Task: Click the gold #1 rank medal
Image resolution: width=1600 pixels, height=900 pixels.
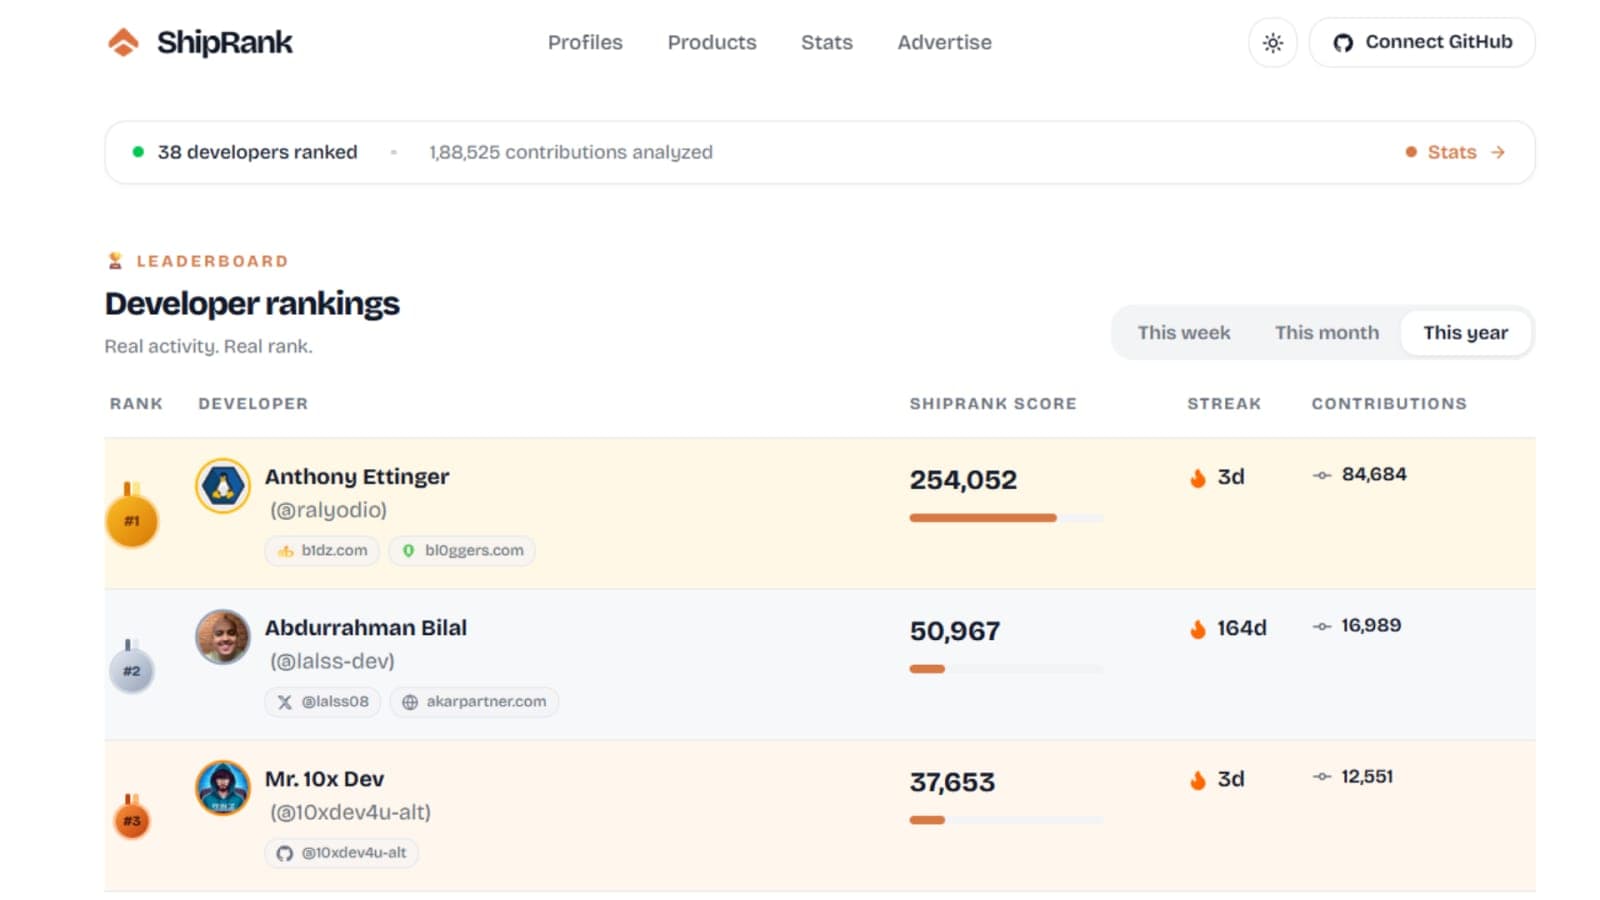Action: (132, 518)
